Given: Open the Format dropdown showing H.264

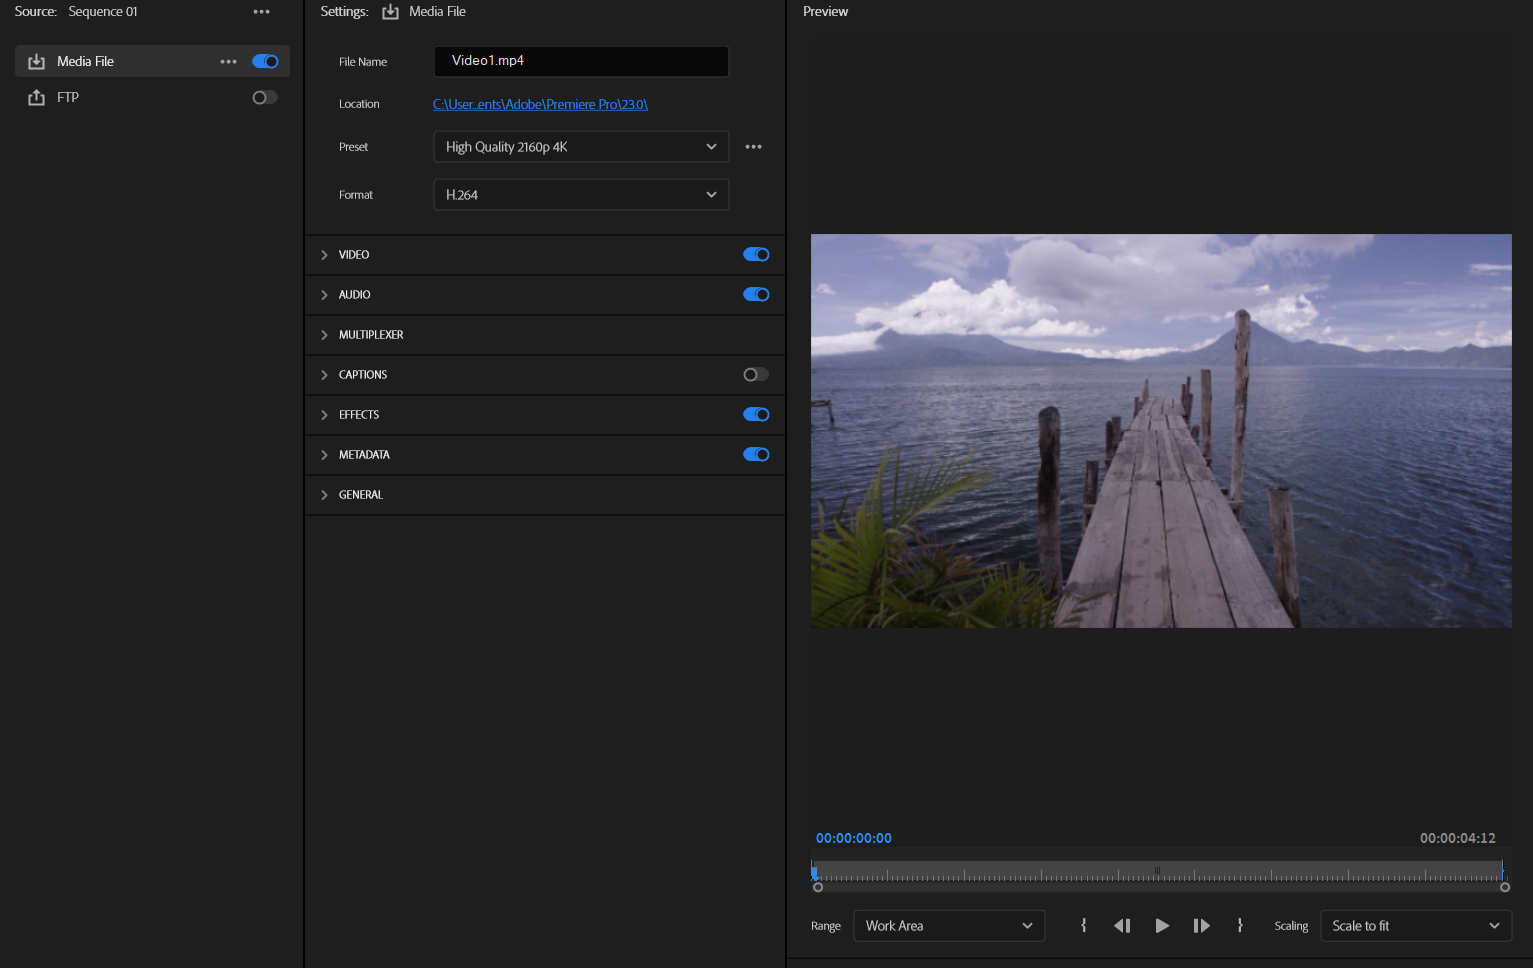Looking at the screenshot, I should tap(580, 195).
